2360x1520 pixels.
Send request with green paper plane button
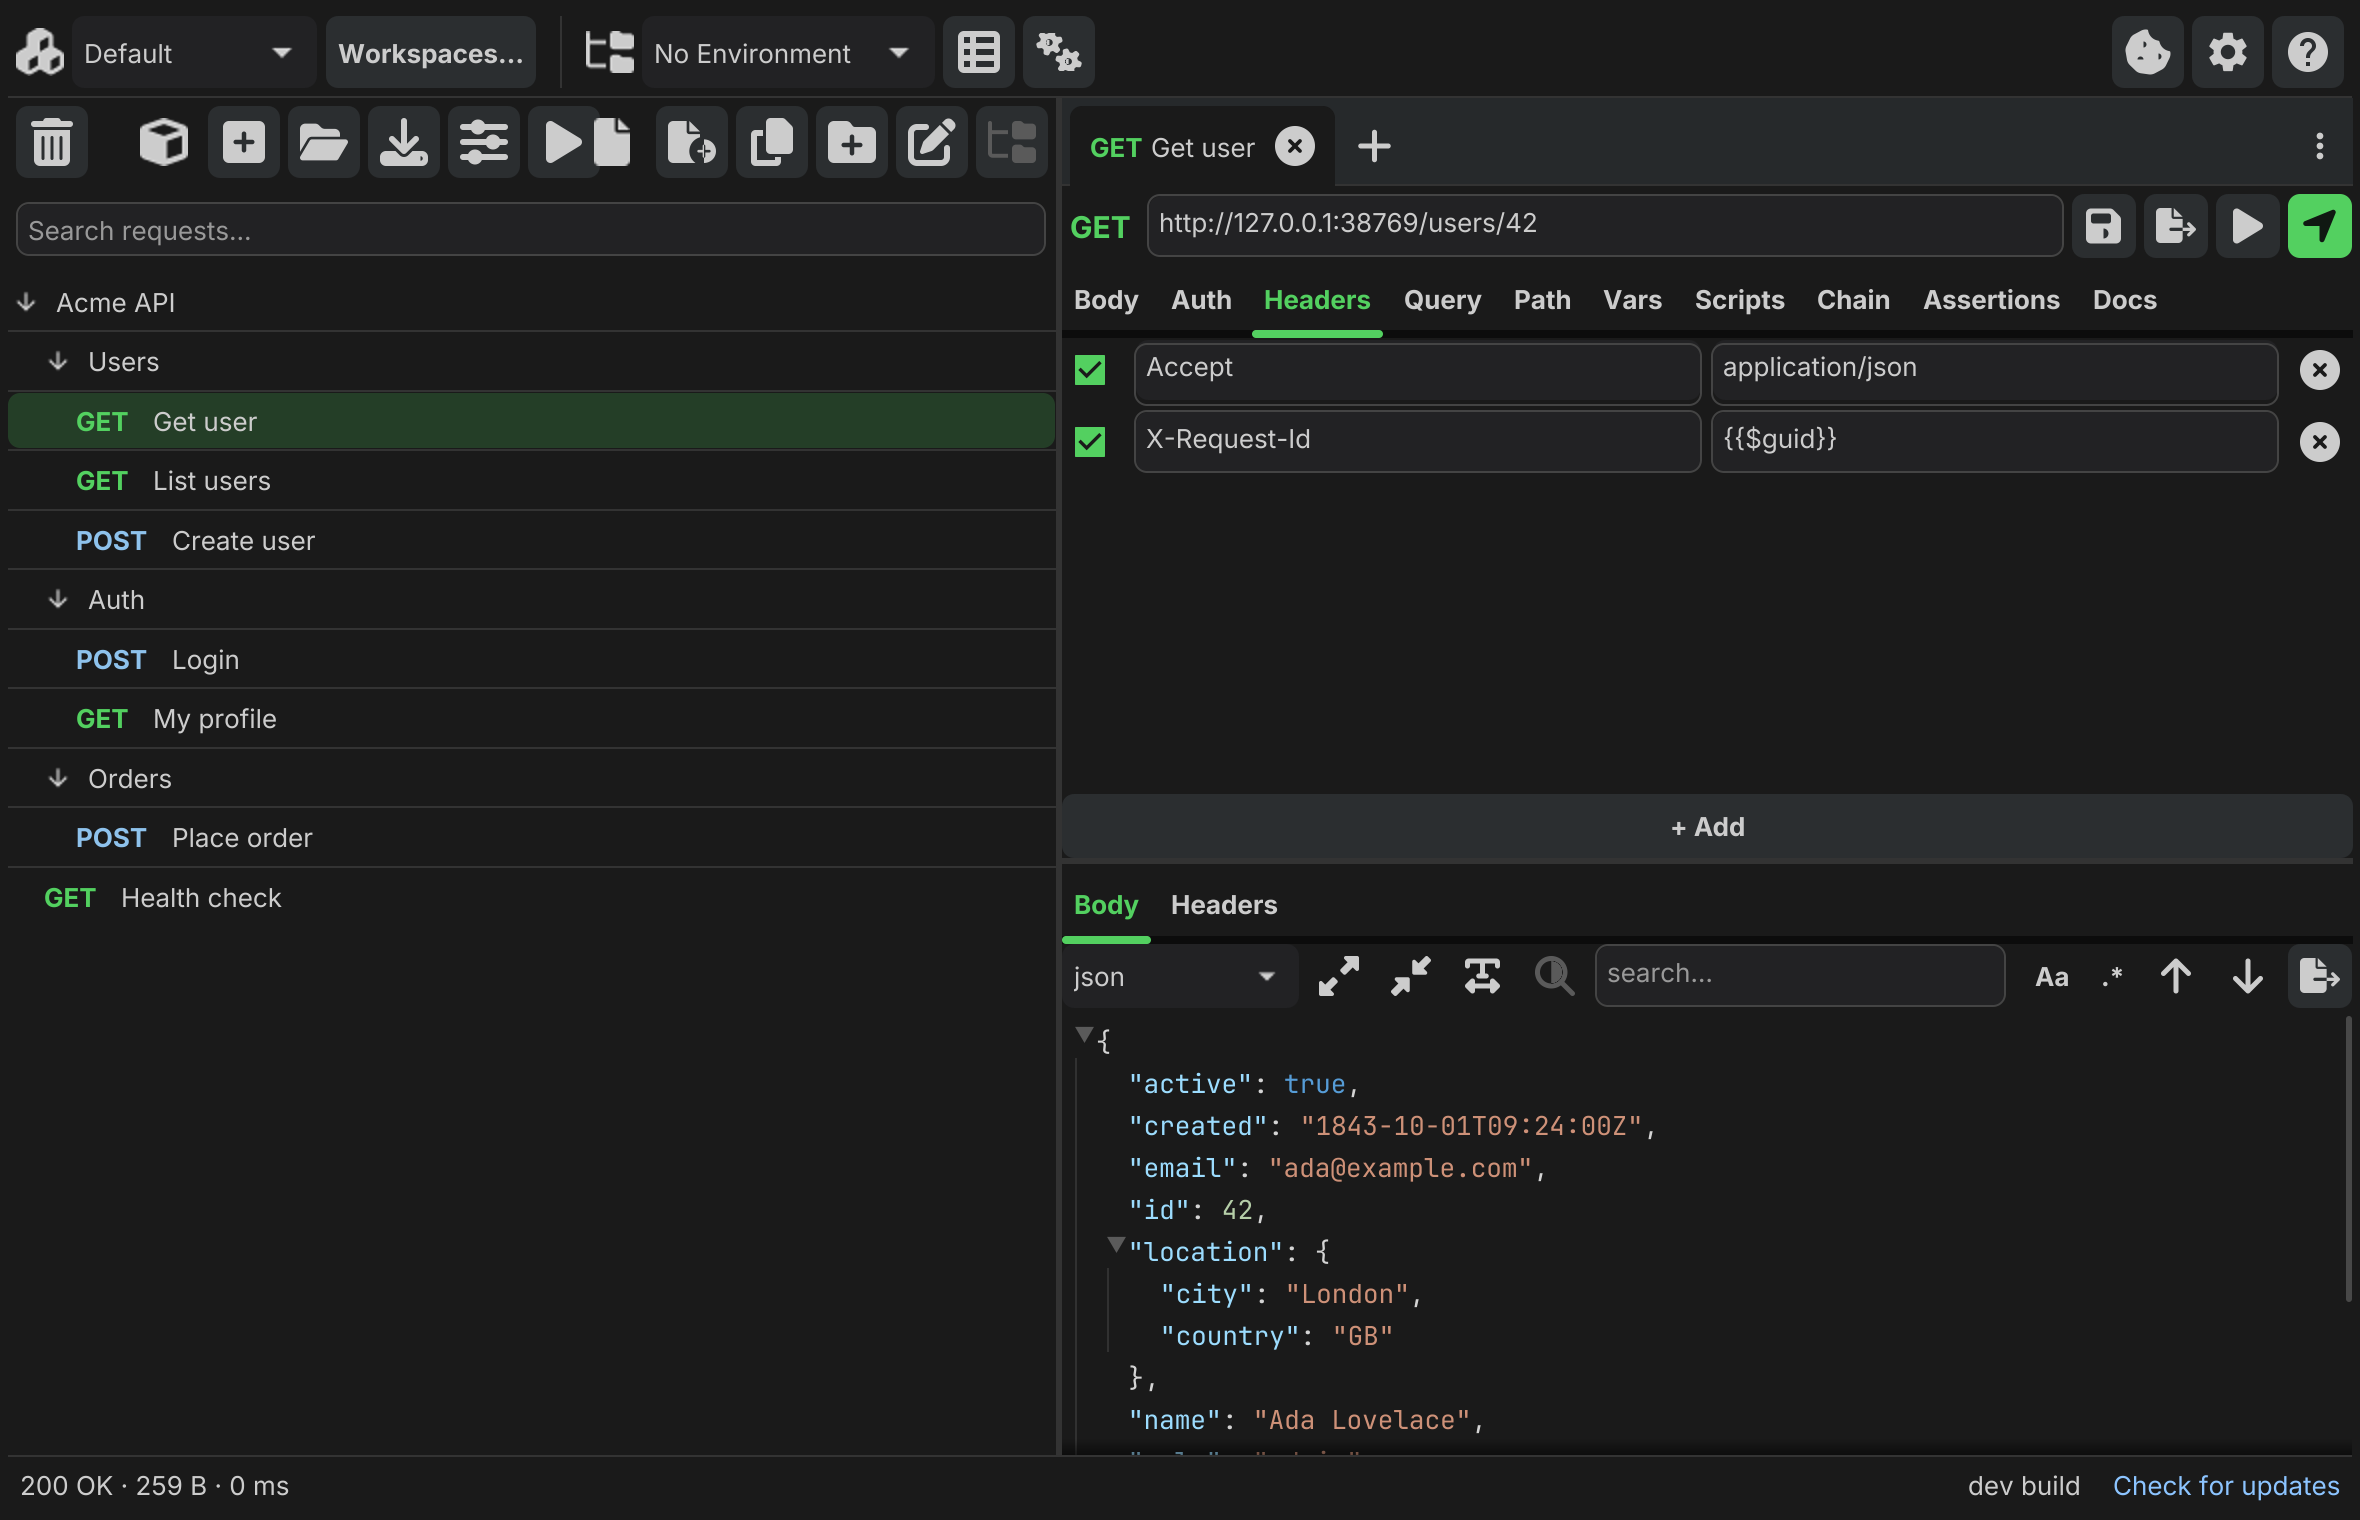pos(2319,226)
